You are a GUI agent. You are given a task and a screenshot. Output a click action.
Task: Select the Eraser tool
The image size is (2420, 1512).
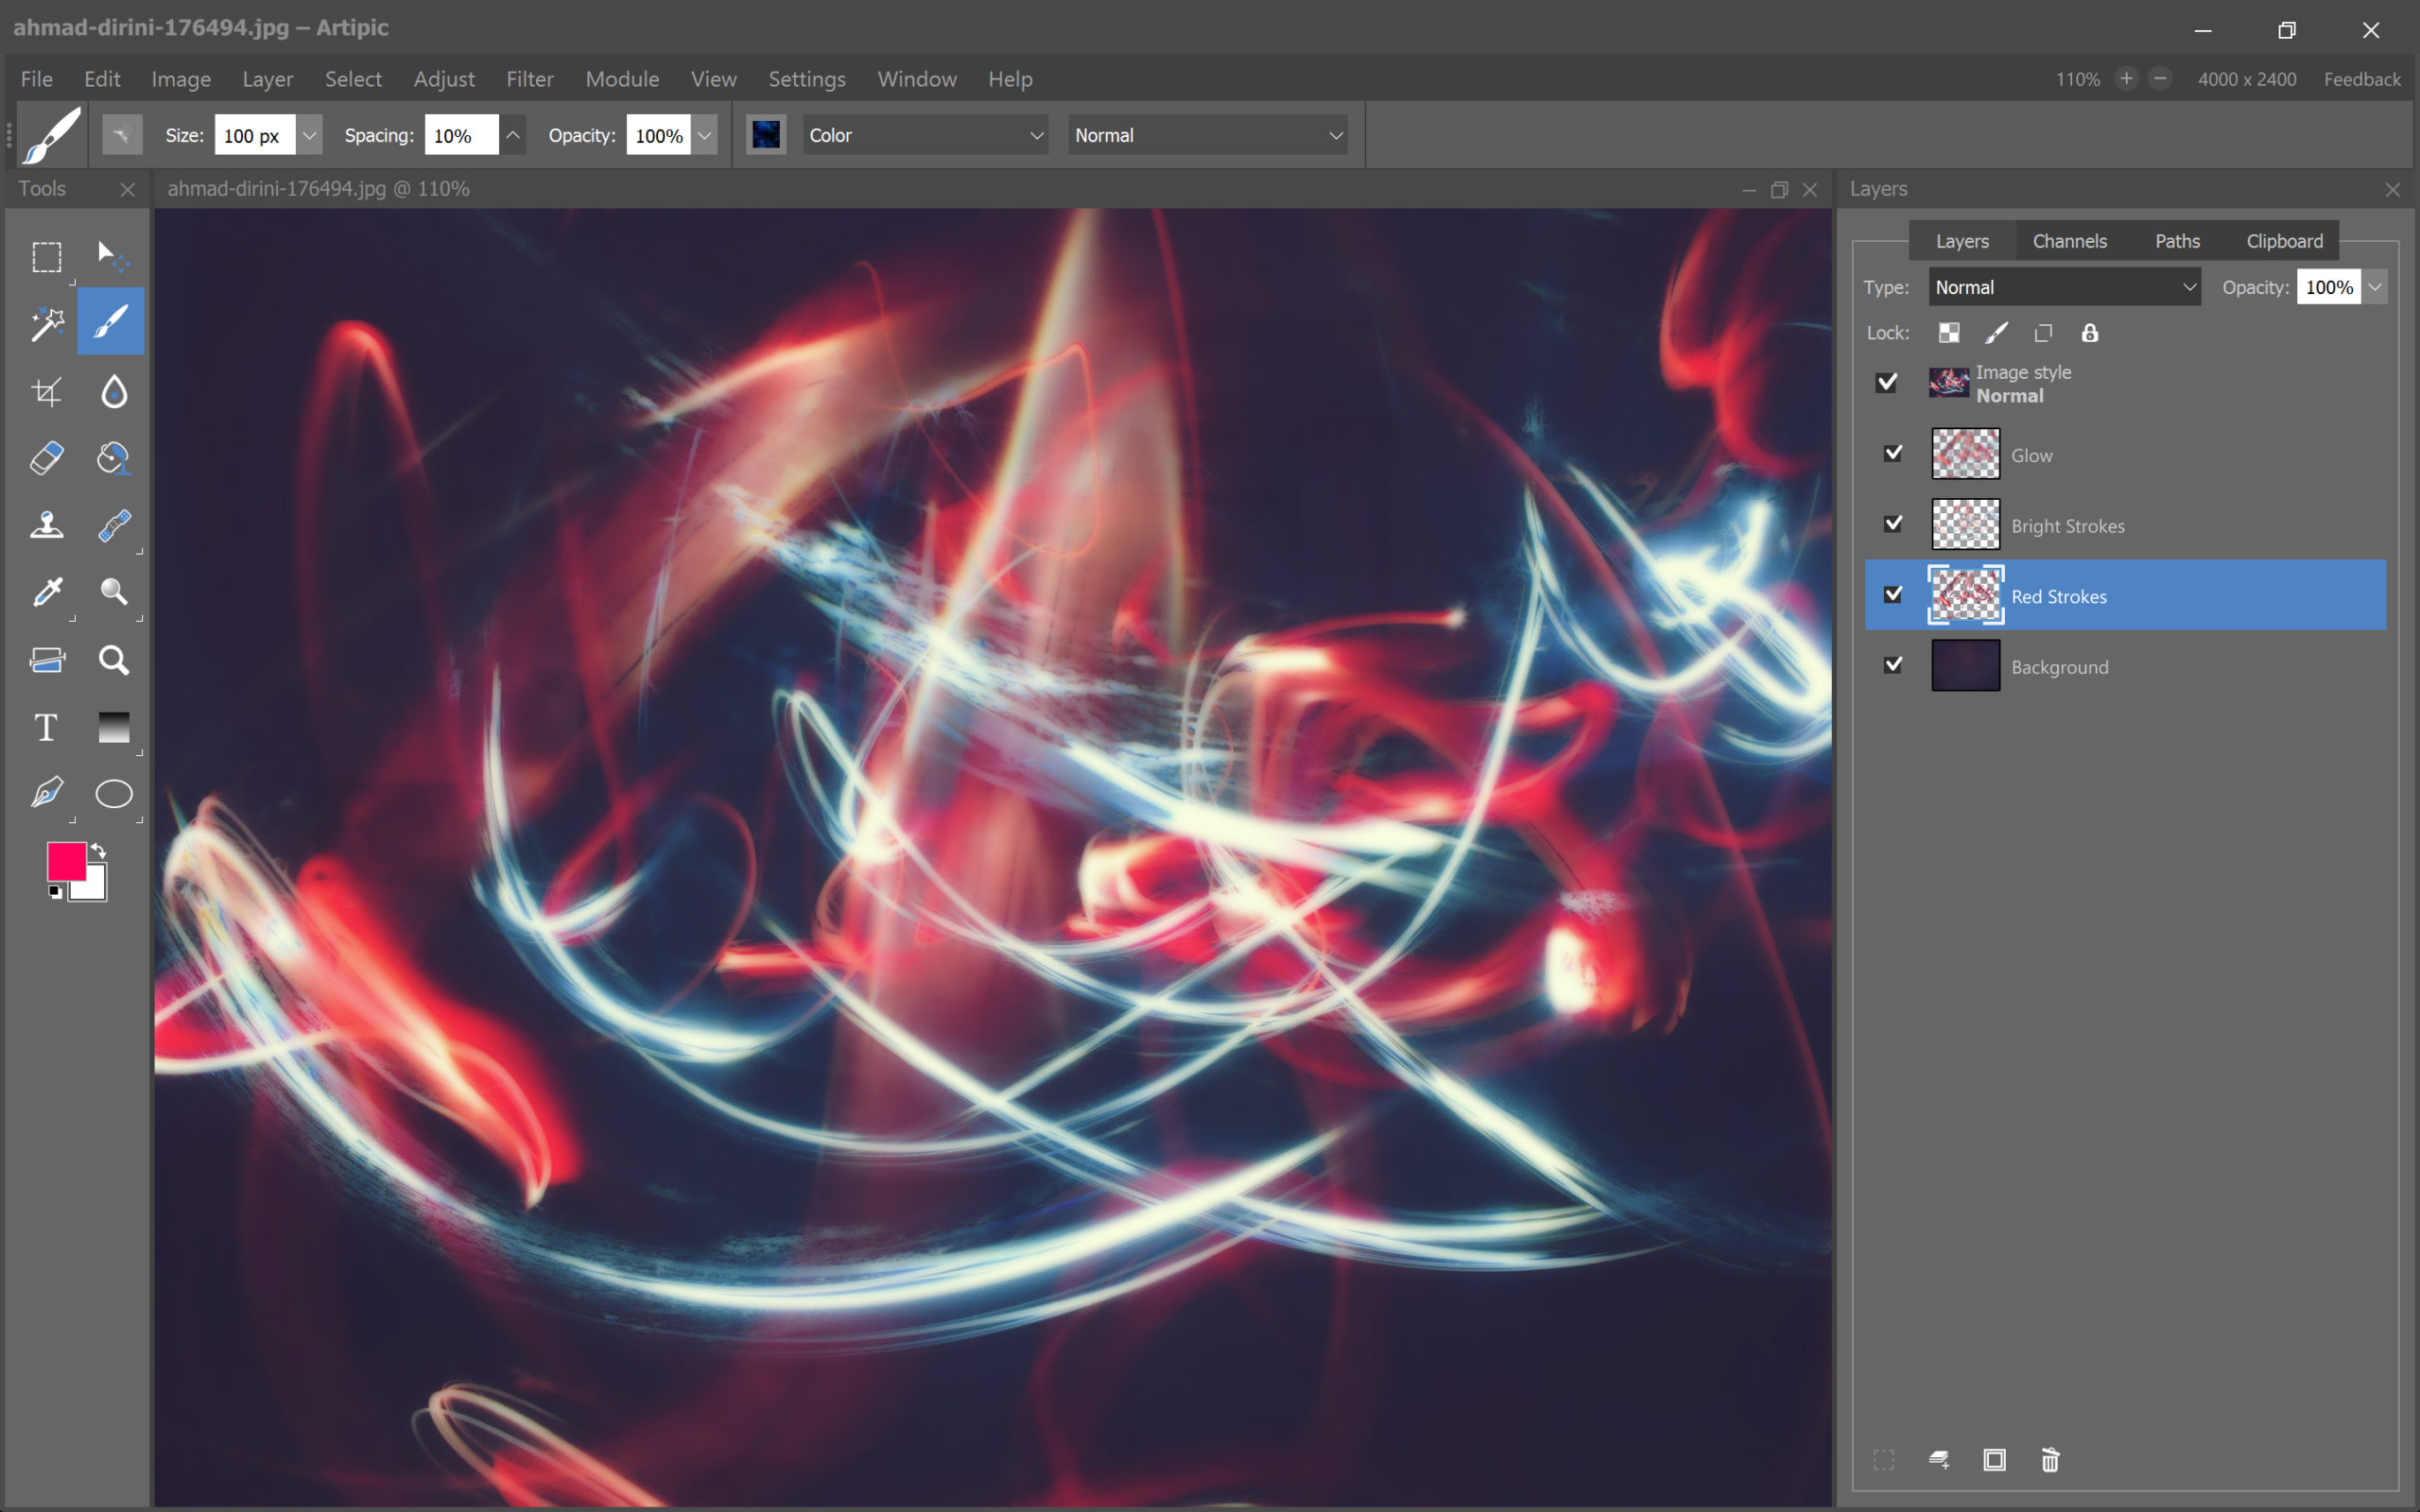pos(46,458)
